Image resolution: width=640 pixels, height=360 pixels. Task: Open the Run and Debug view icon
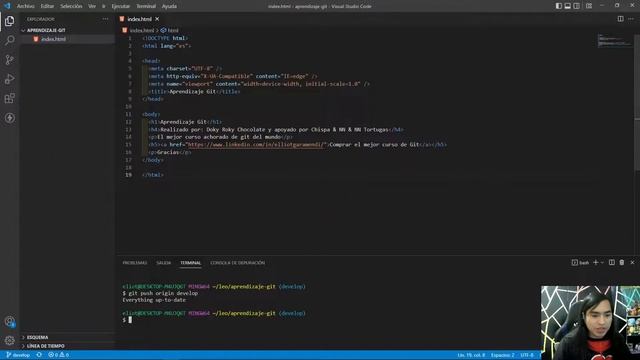tap(9, 79)
